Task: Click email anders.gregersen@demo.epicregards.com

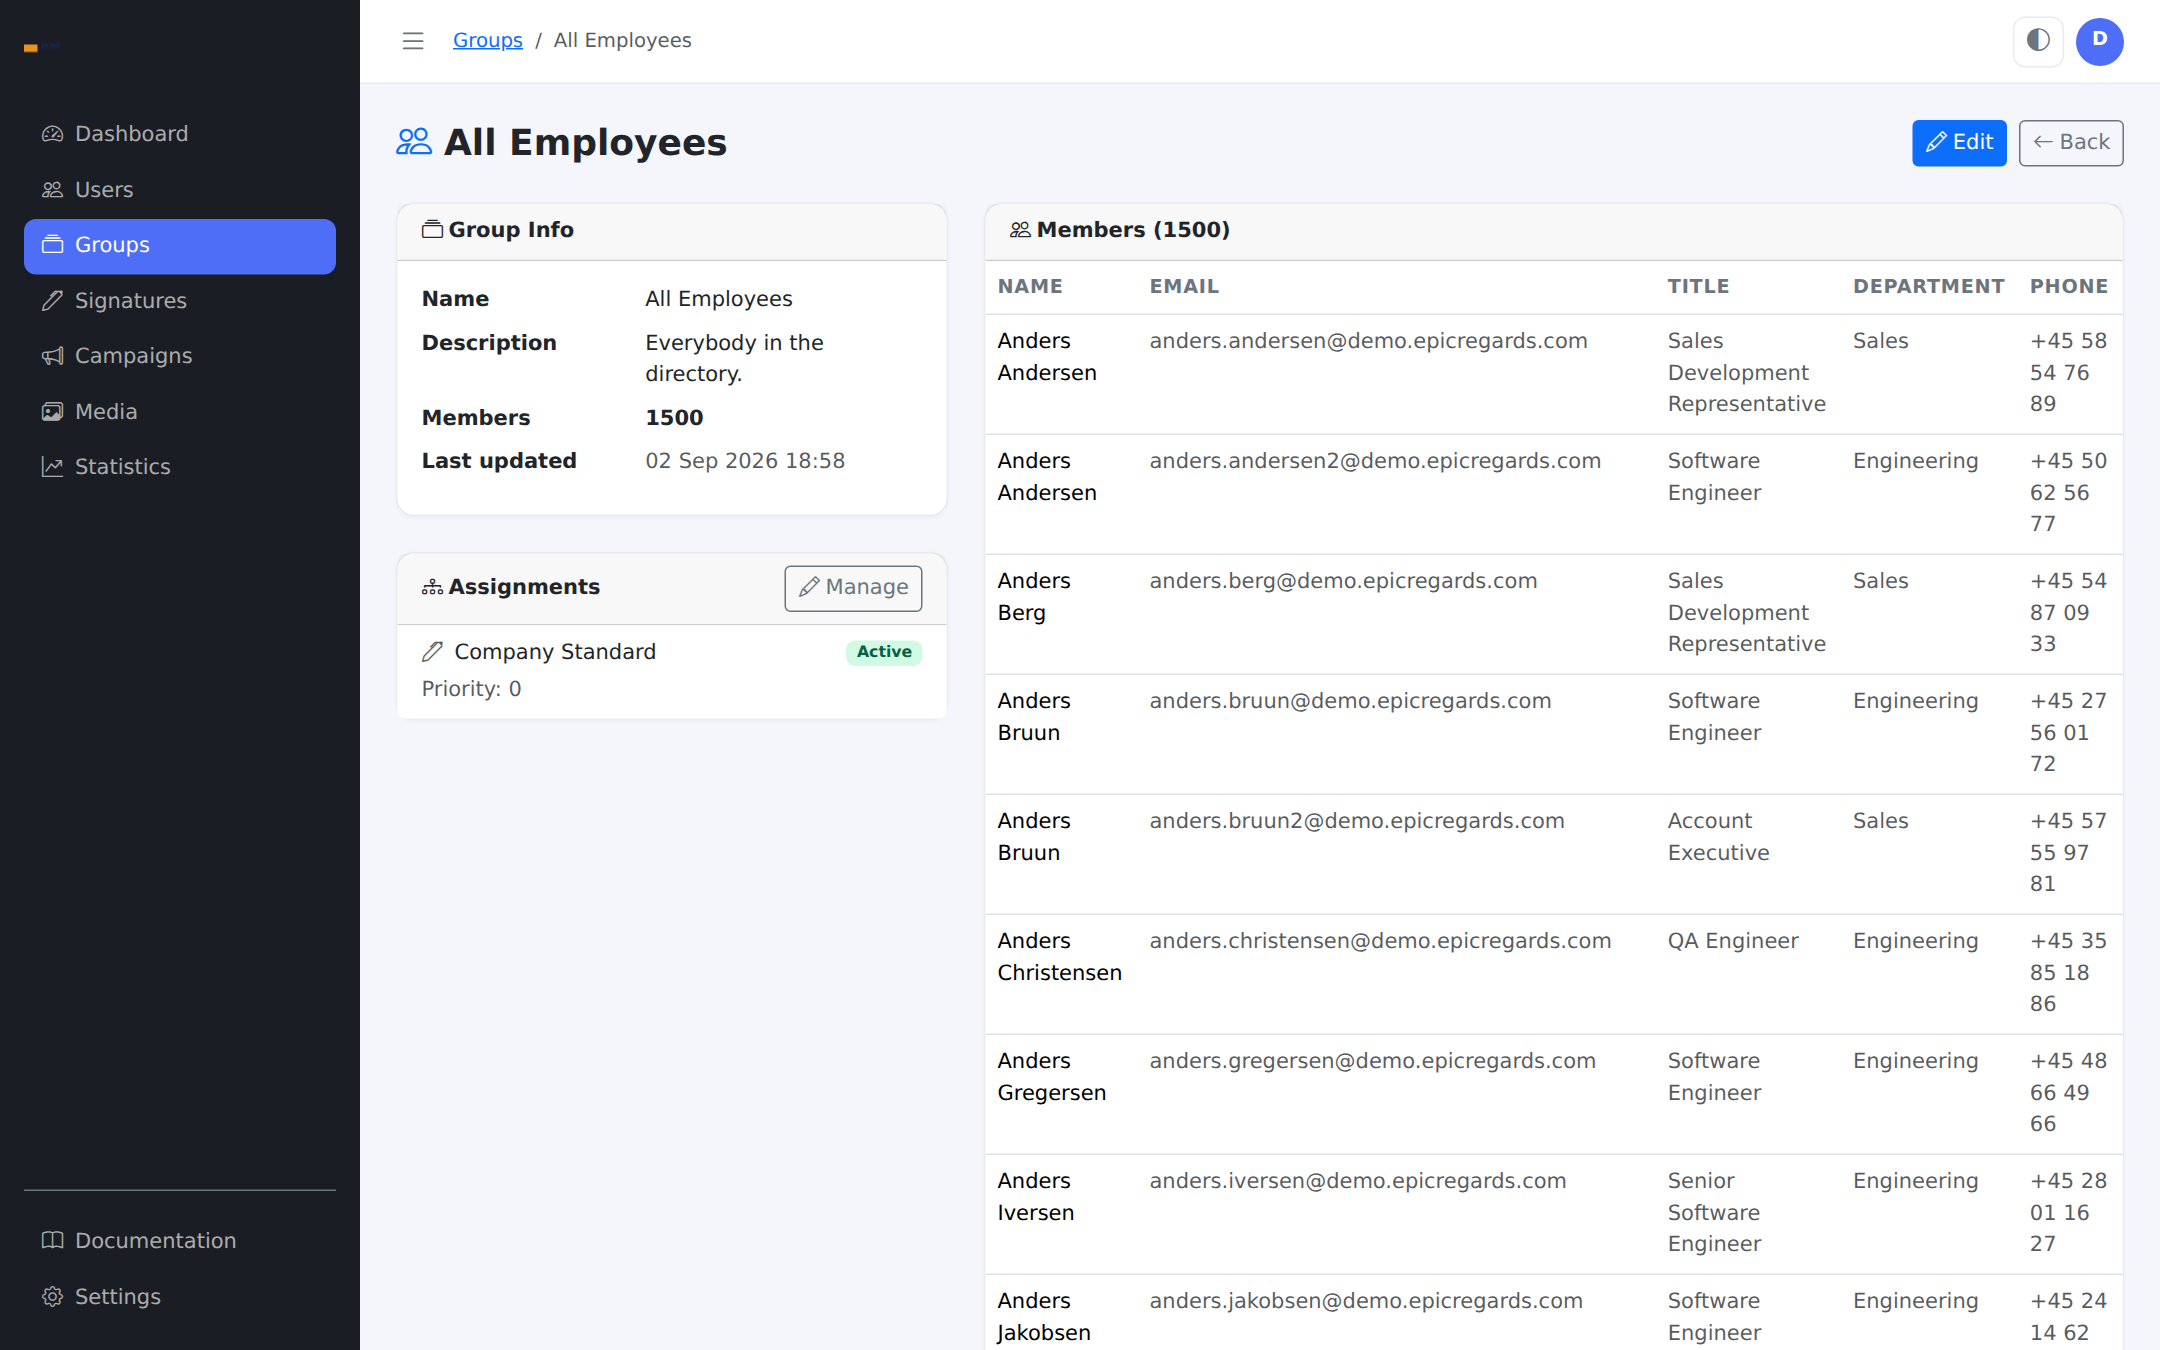Action: (1372, 1061)
